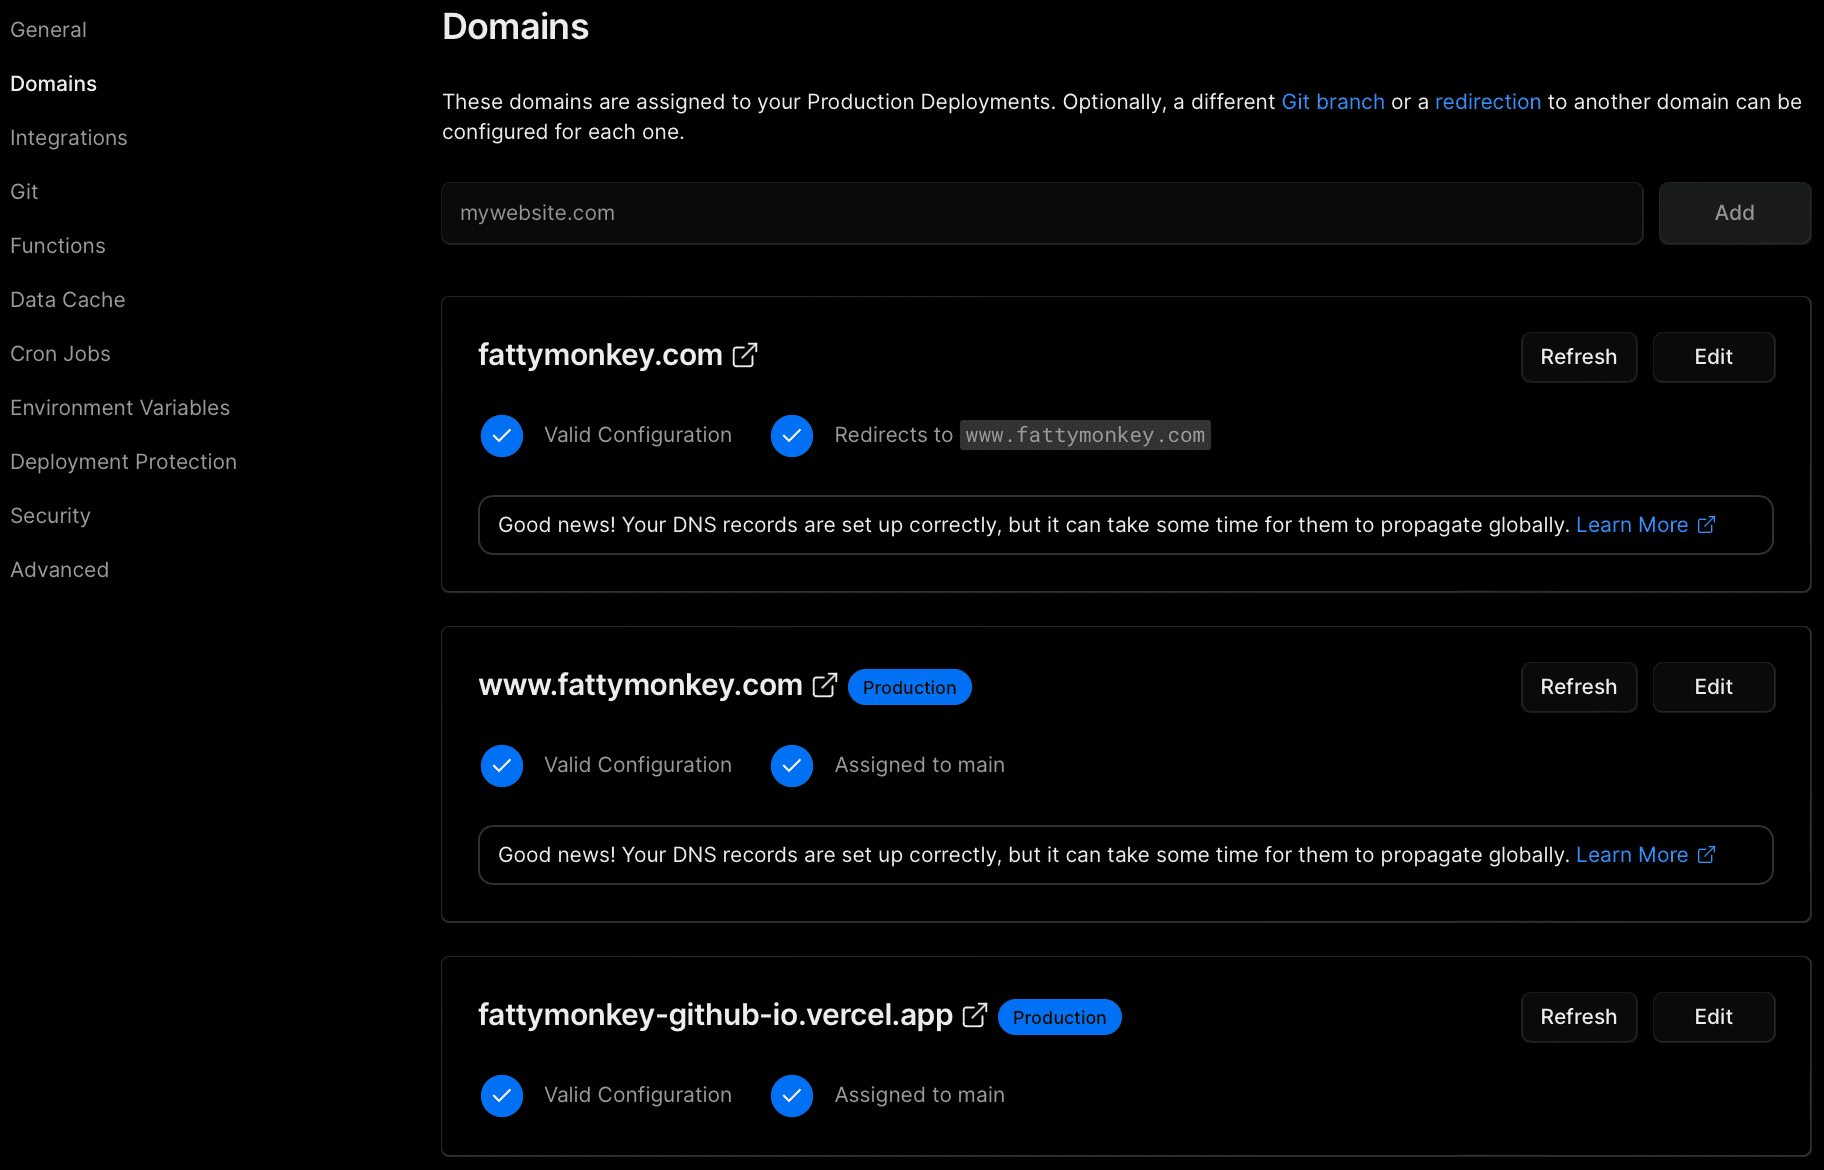Click Valid Configuration checkmark for vercel.app domain
This screenshot has height=1170, width=1824.
point(502,1096)
